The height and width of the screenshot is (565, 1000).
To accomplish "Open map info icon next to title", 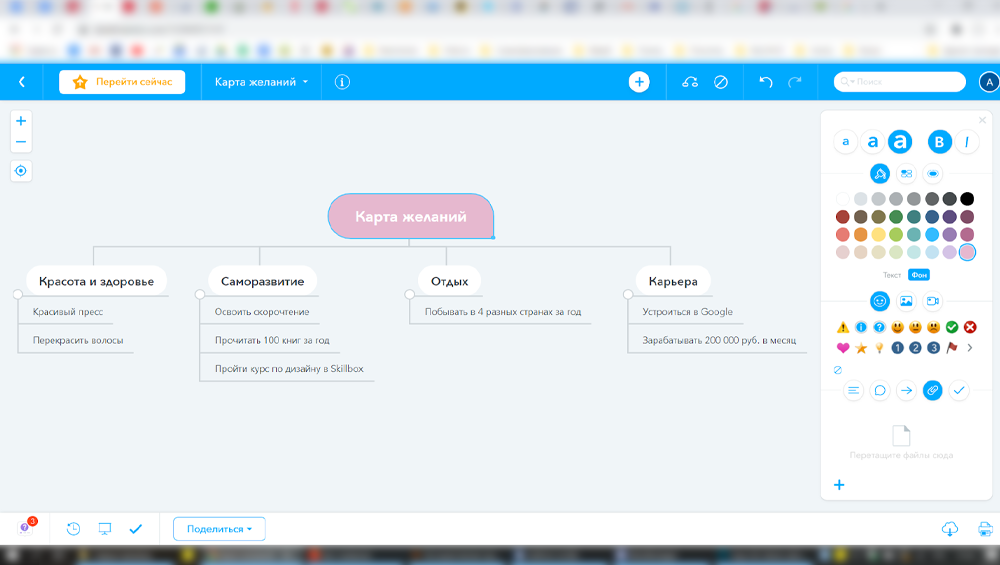I will click(x=342, y=82).
